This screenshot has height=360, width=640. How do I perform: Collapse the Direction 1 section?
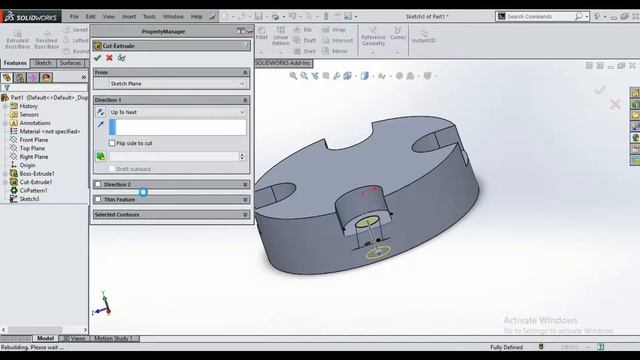[x=245, y=100]
